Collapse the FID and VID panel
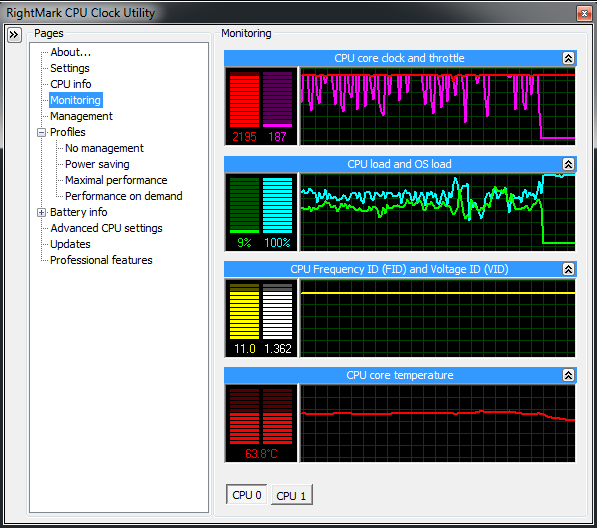 [568, 269]
